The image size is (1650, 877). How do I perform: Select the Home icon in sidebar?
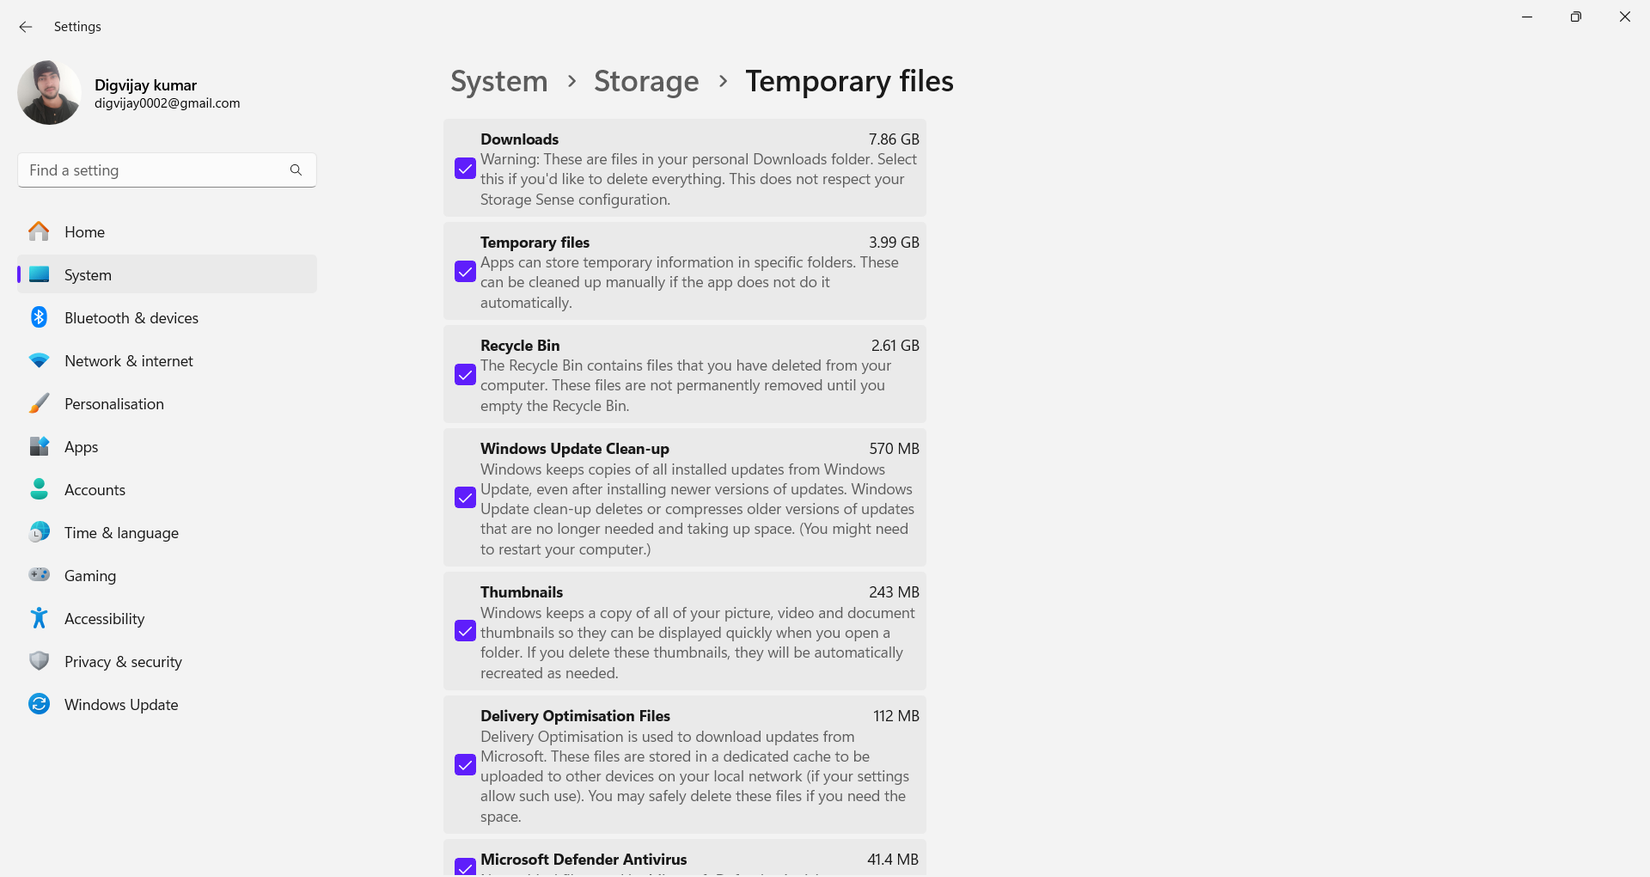pos(38,231)
